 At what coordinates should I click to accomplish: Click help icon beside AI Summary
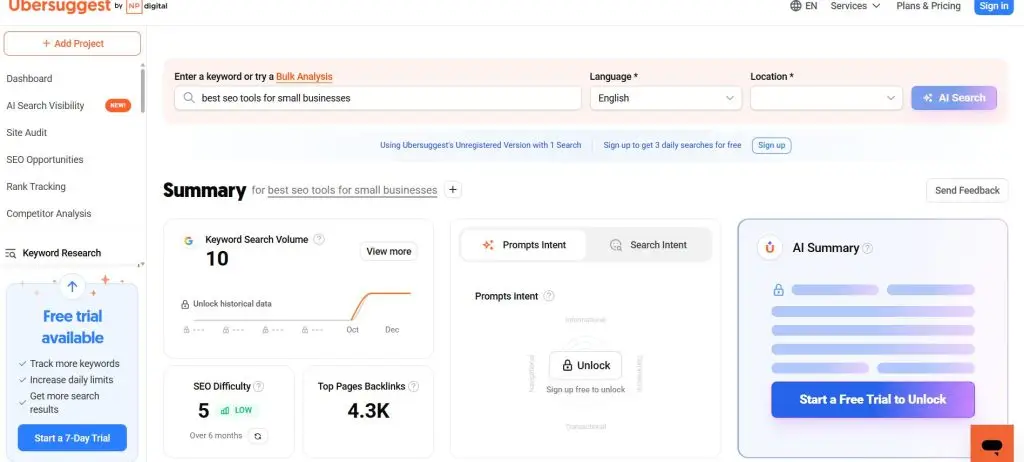[867, 248]
